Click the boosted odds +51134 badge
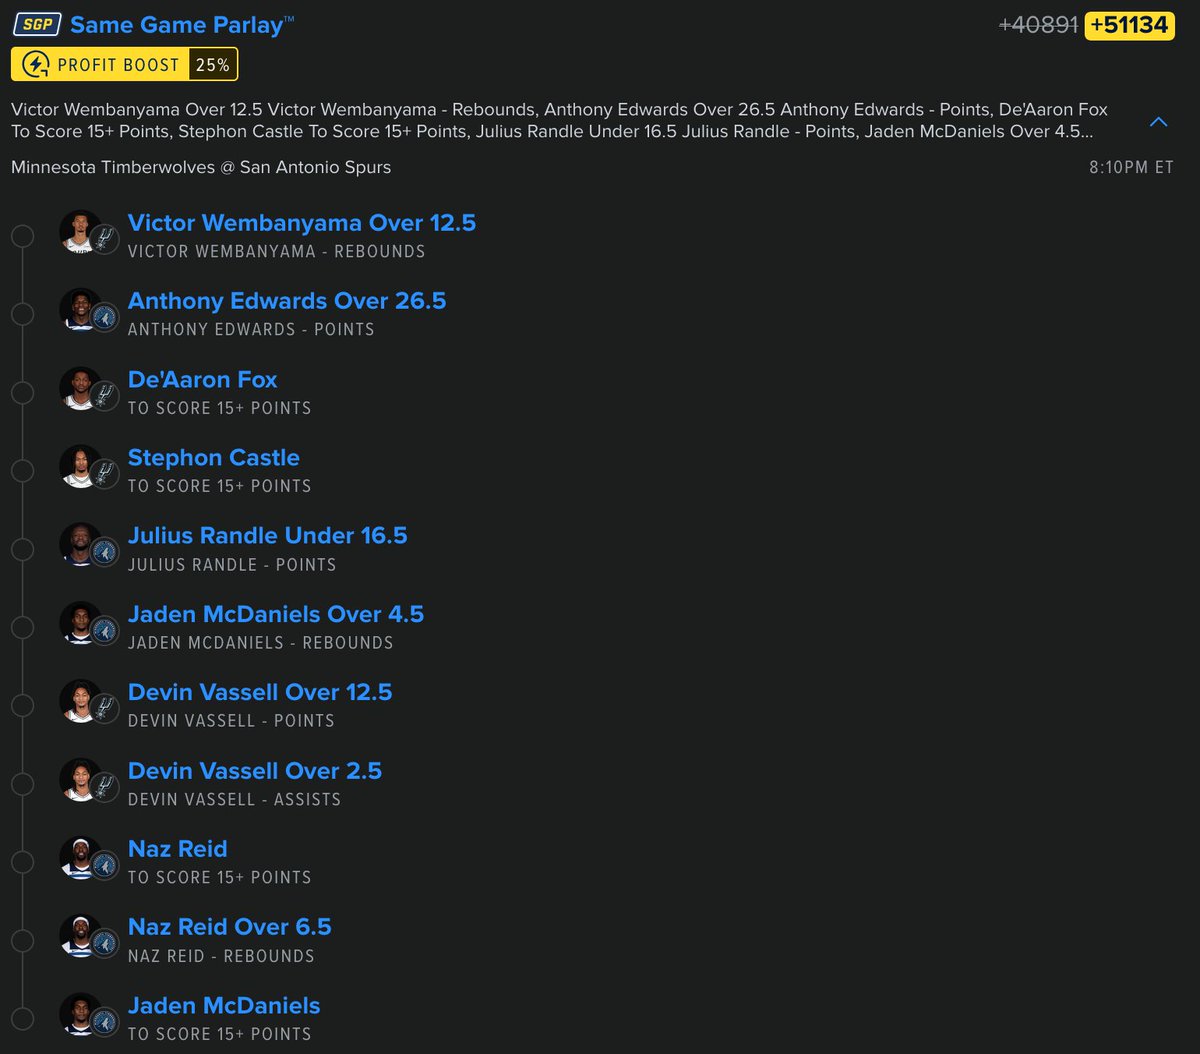The height and width of the screenshot is (1054, 1200). click(1130, 25)
